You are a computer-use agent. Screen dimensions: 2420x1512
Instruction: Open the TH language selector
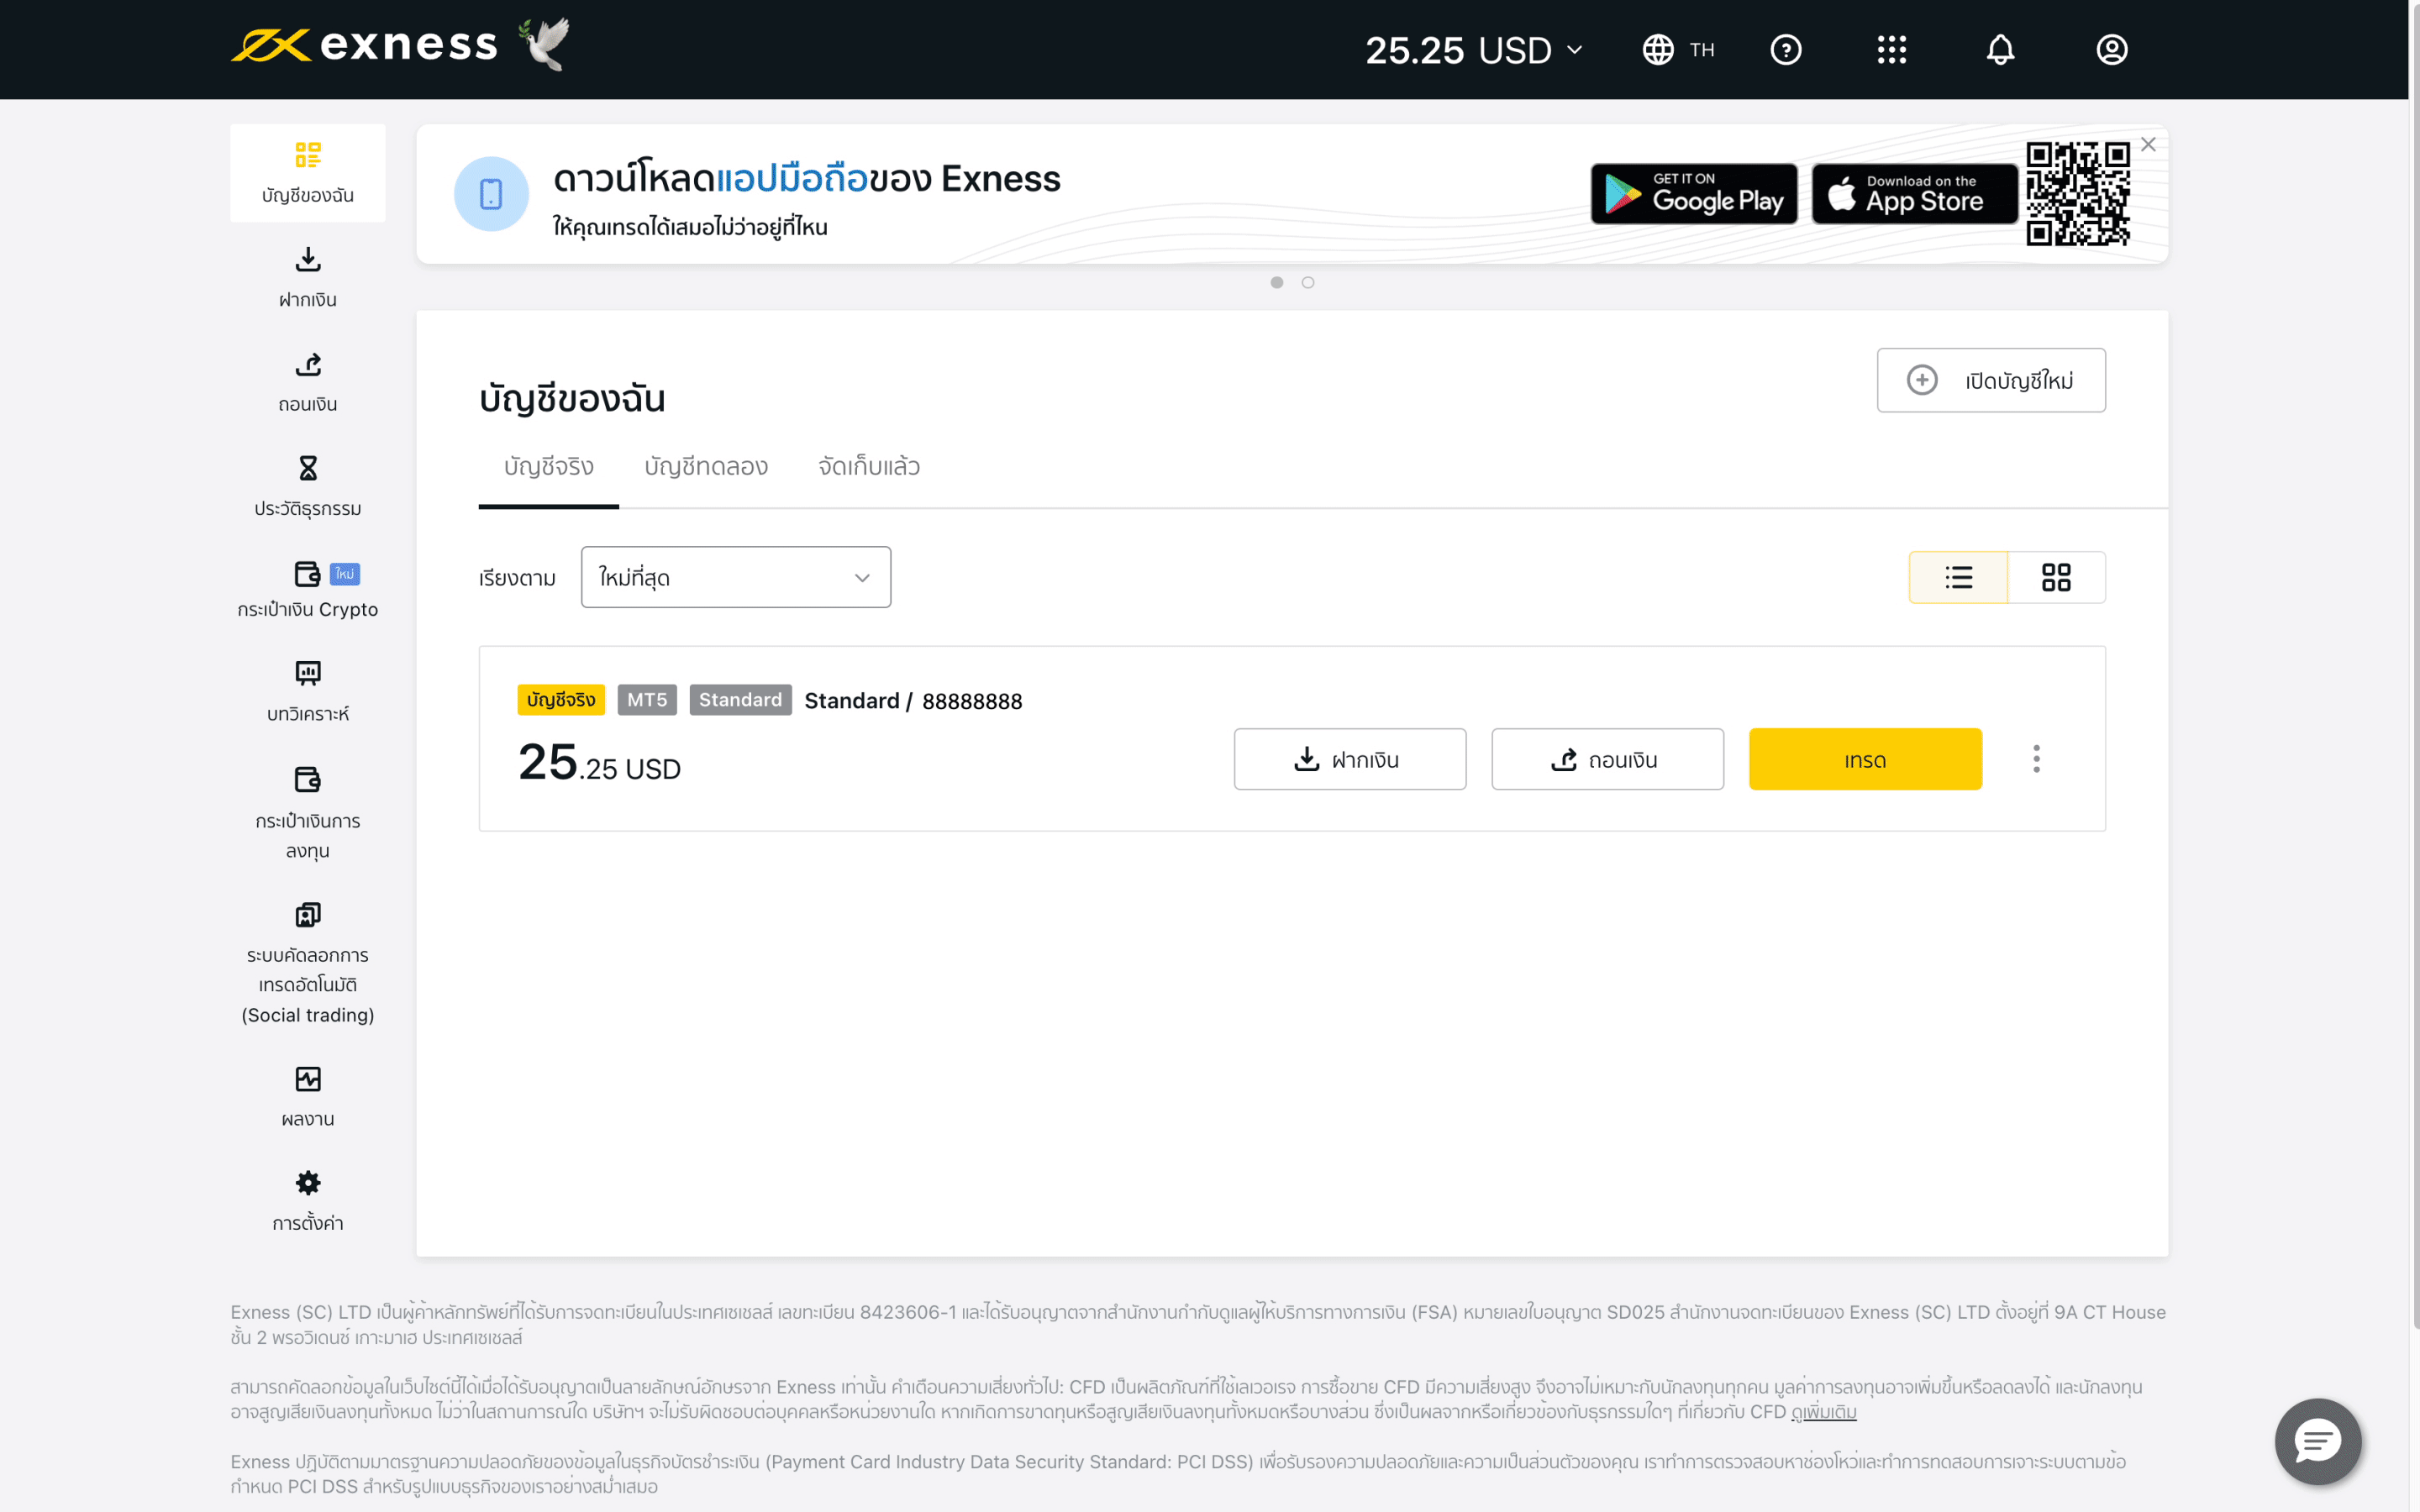[1679, 49]
